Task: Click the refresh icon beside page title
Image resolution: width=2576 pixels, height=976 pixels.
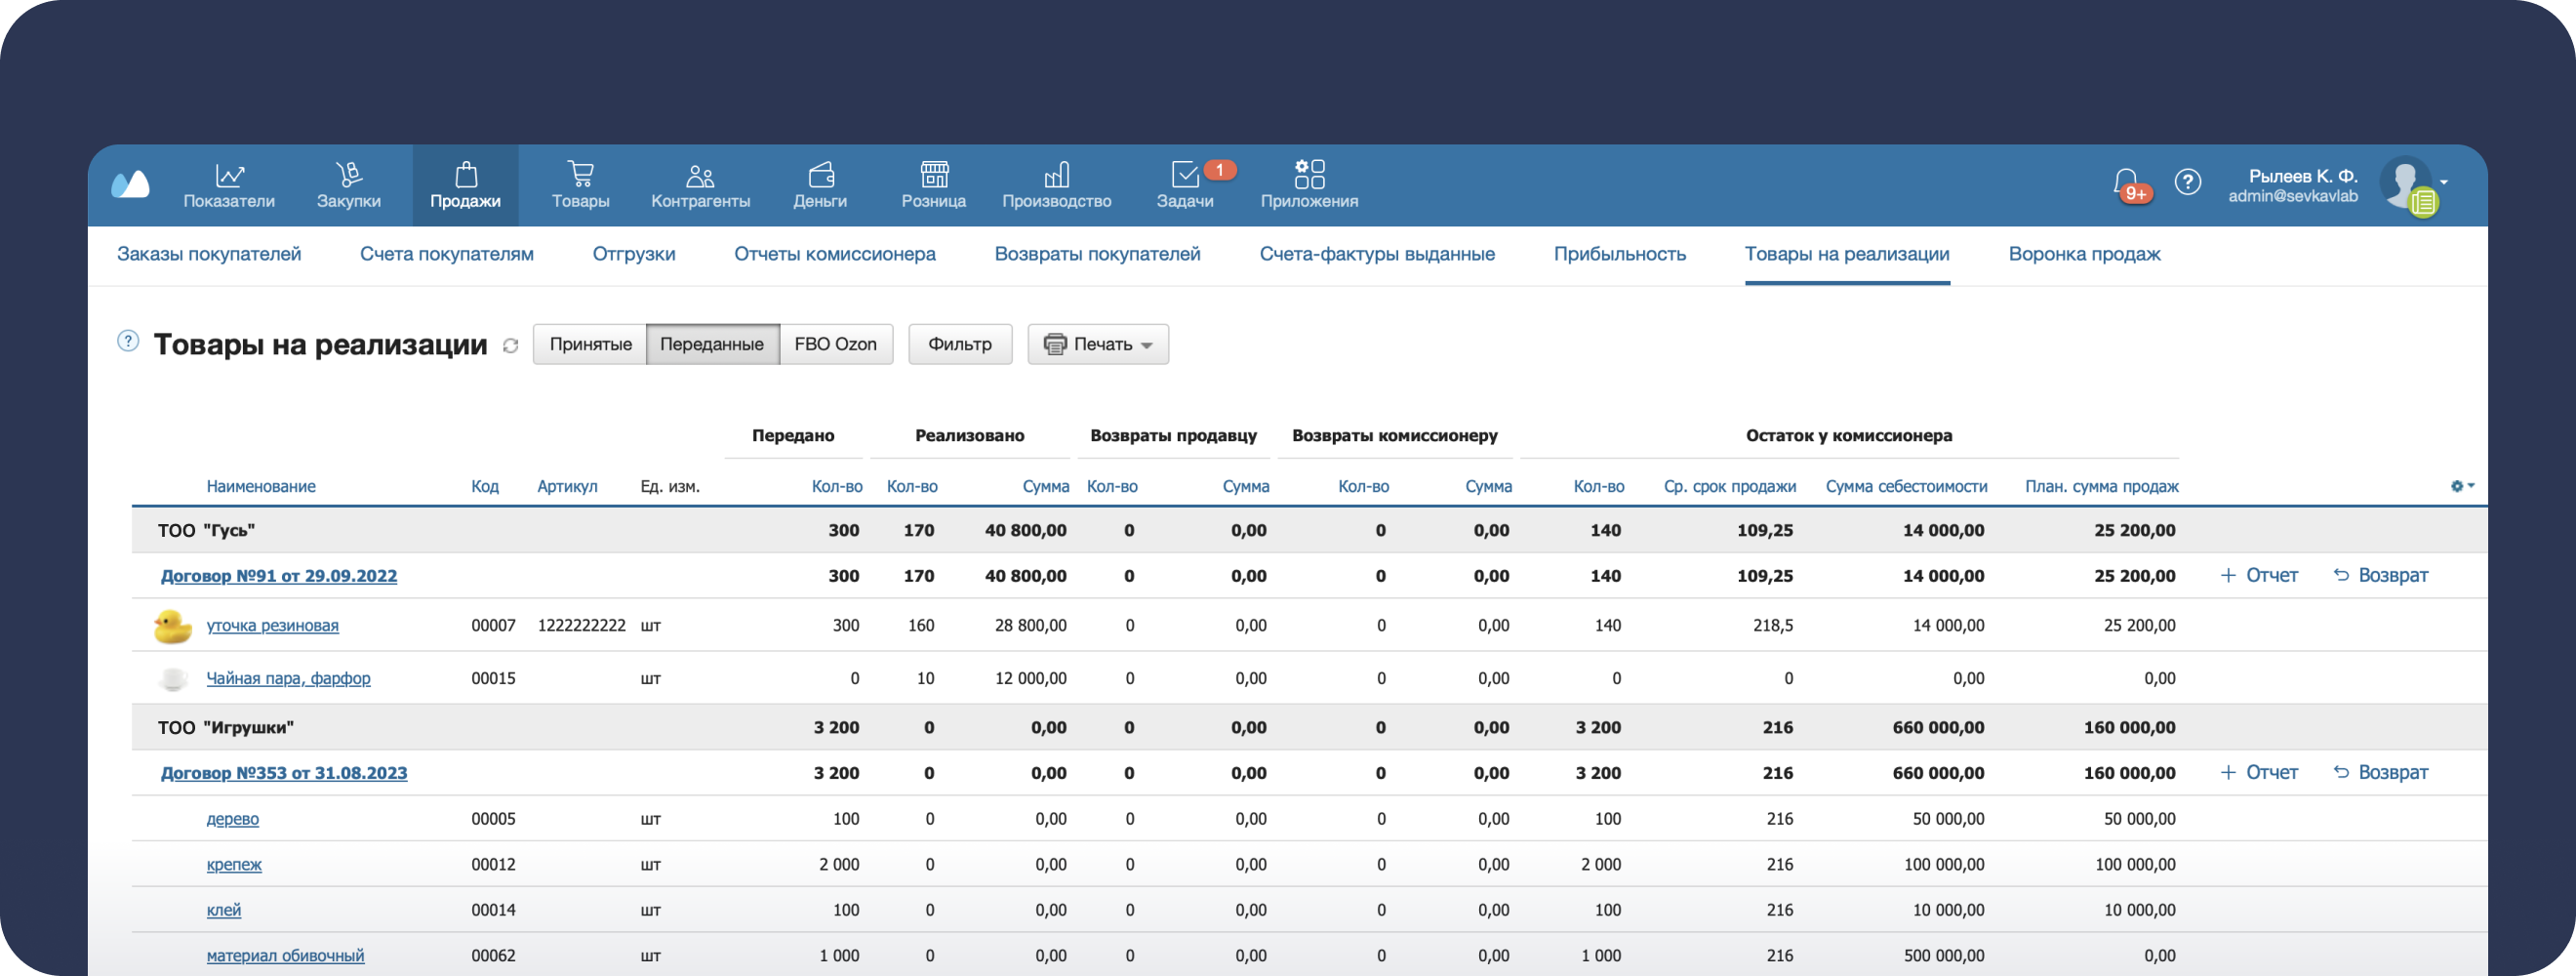Action: [x=510, y=346]
